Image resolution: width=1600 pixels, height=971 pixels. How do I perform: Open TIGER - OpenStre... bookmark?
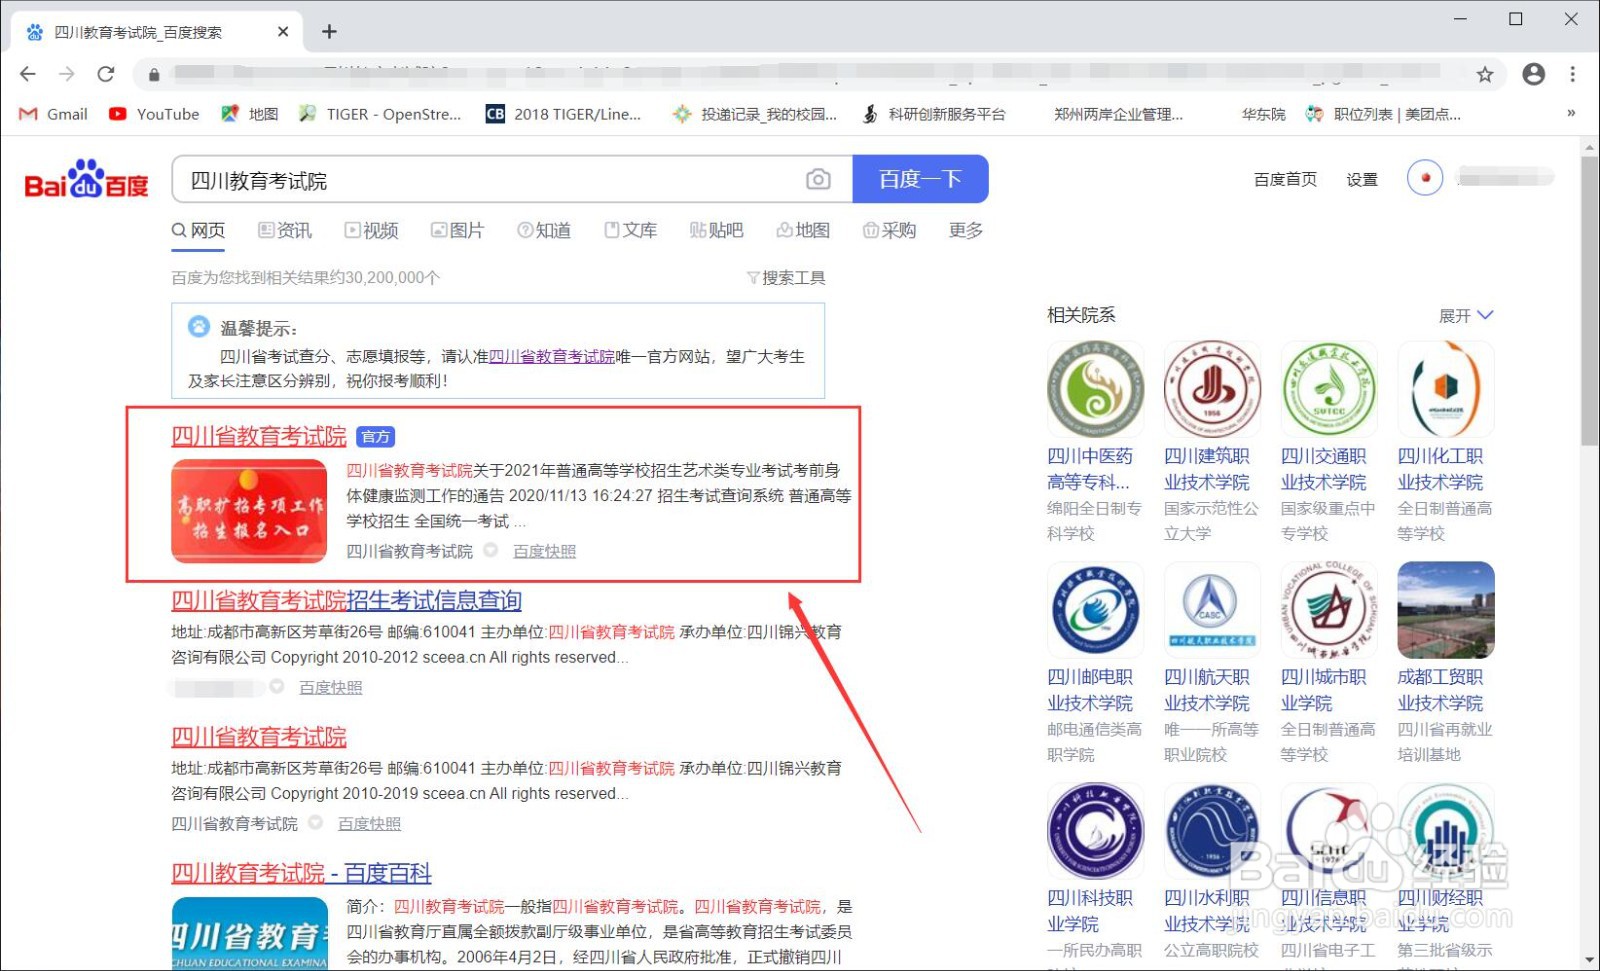pos(380,114)
